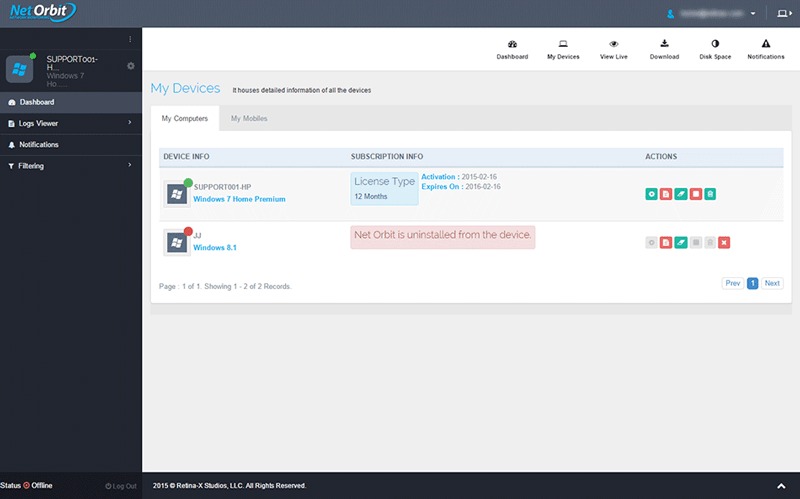The image size is (800, 499).
Task: Open Logs Viewer in the sidebar
Action: click(x=71, y=123)
